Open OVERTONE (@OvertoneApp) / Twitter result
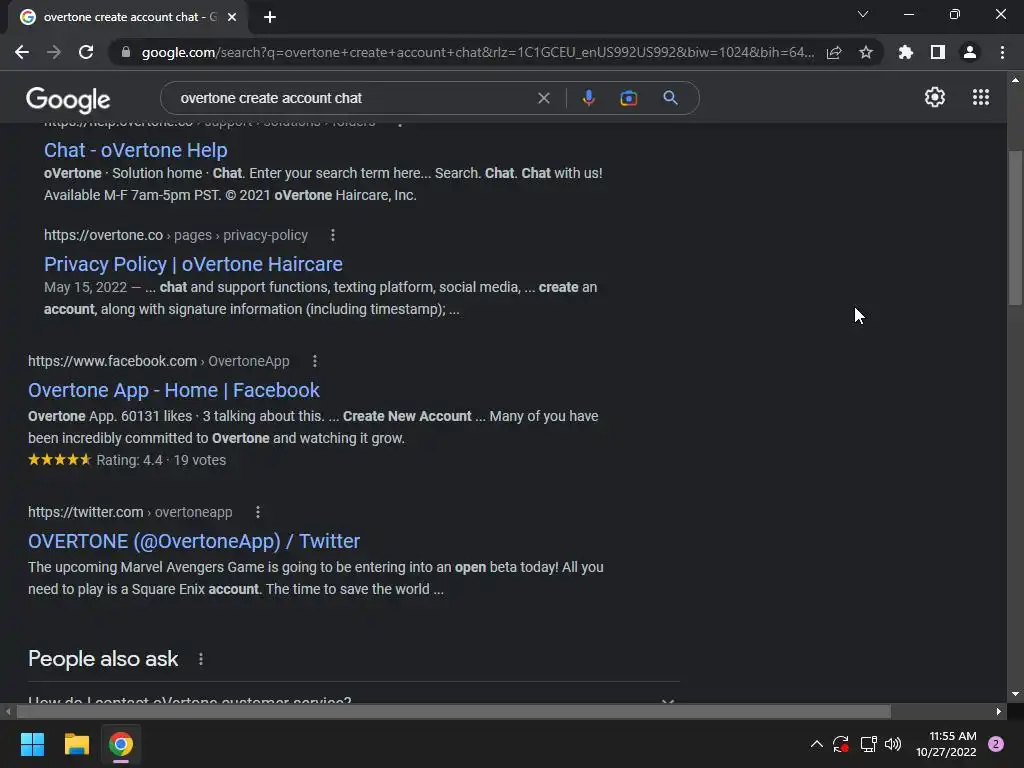1024x768 pixels. coord(194,541)
